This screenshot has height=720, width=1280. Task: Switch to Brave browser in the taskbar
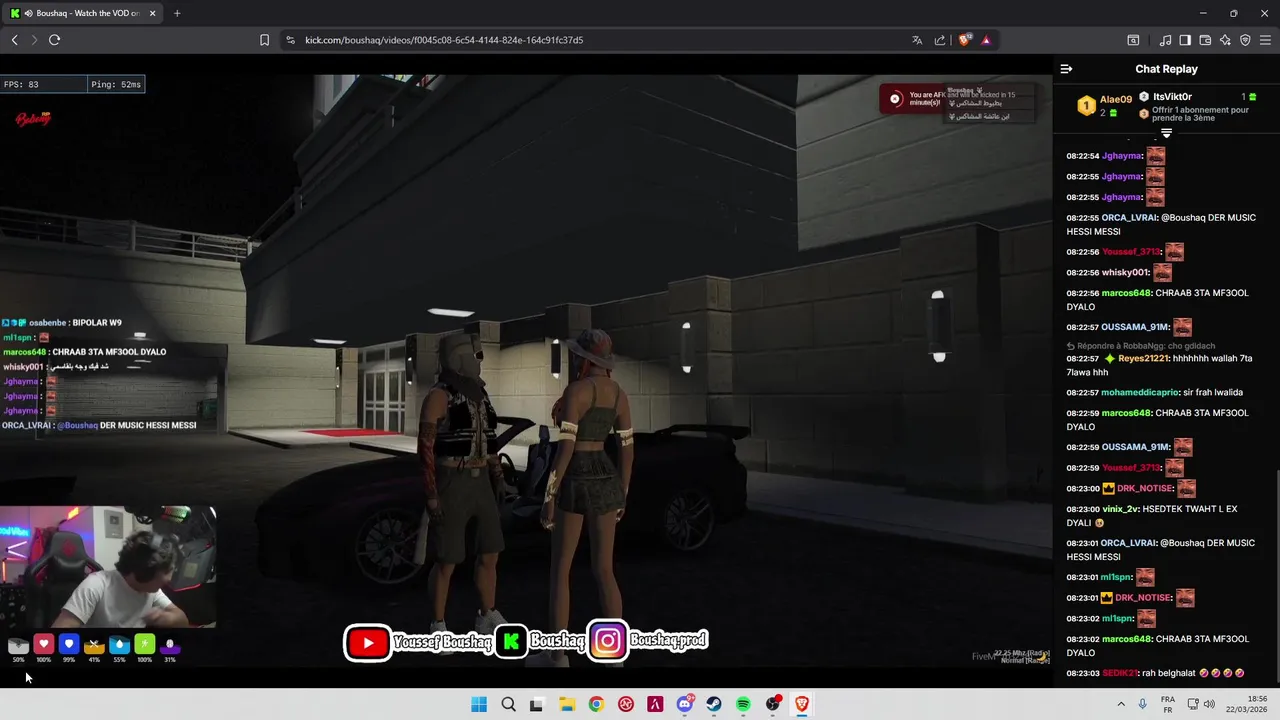tap(802, 704)
